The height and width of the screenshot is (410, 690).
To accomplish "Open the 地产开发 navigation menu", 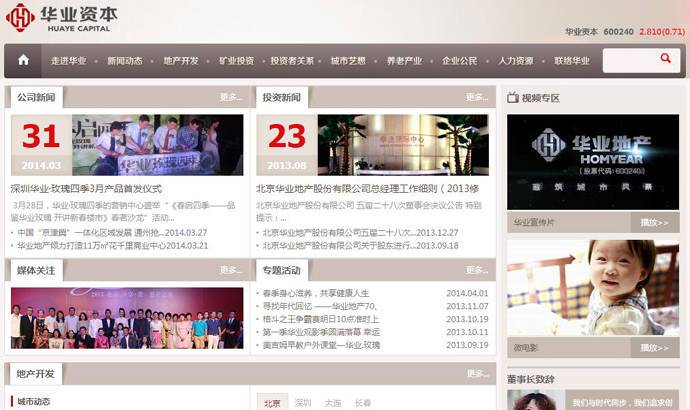I will click(x=181, y=61).
